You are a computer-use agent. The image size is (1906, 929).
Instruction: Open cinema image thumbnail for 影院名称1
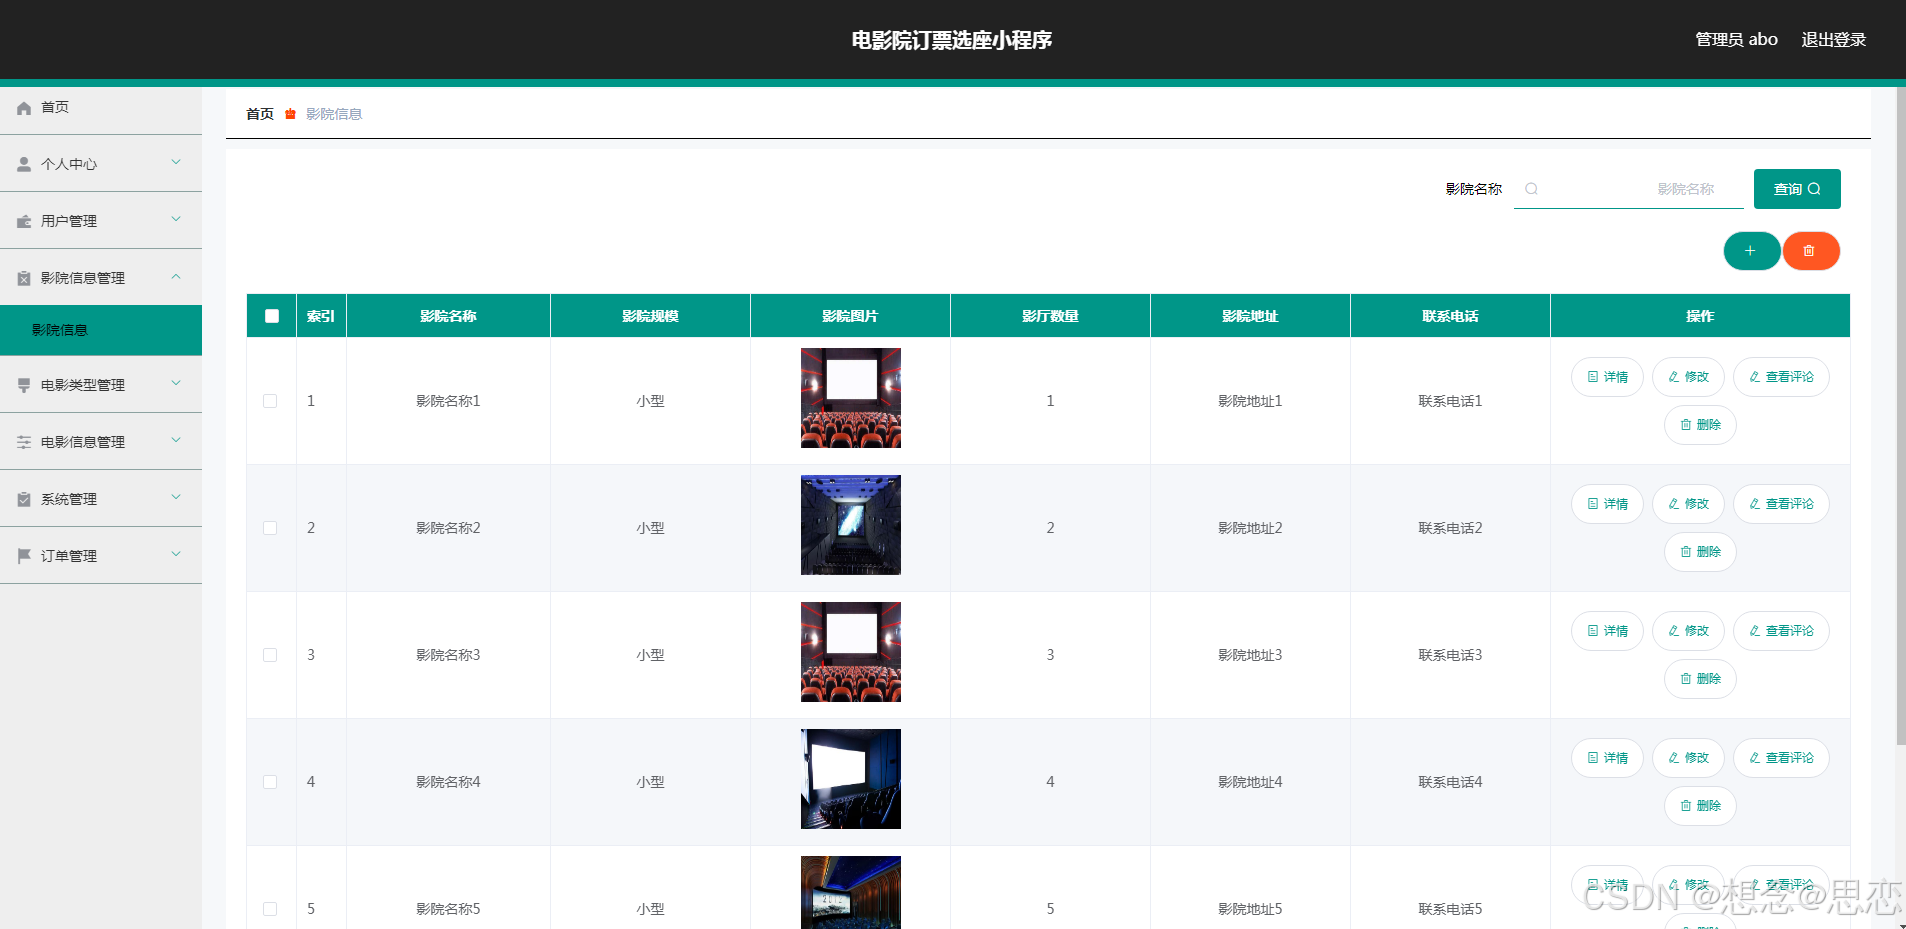851,398
